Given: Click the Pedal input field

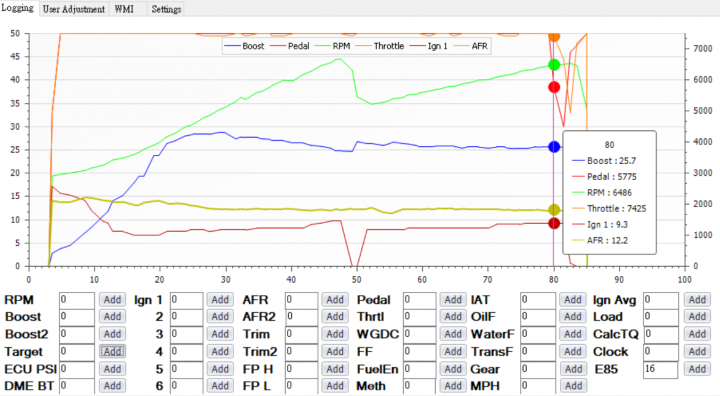Looking at the screenshot, I should click(x=419, y=300).
